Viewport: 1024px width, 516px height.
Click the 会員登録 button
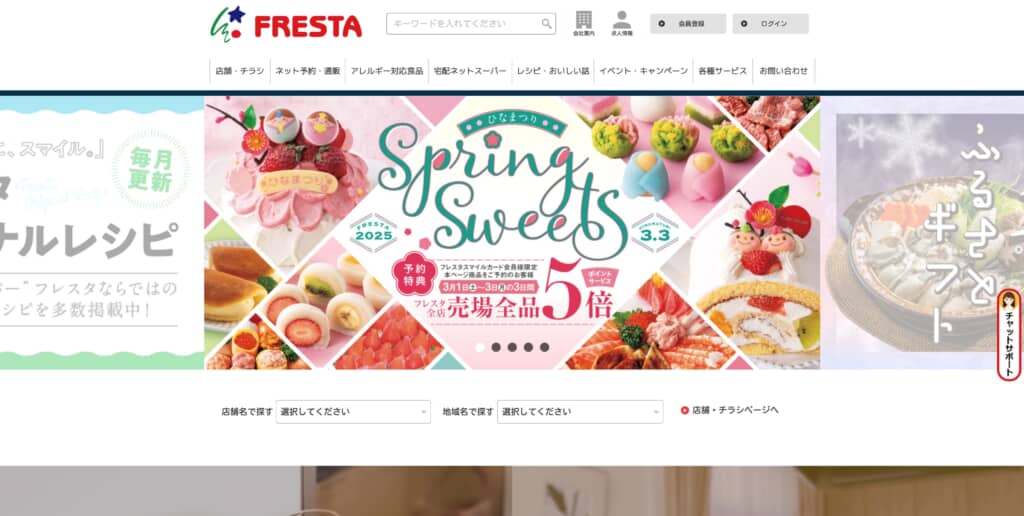pos(688,24)
